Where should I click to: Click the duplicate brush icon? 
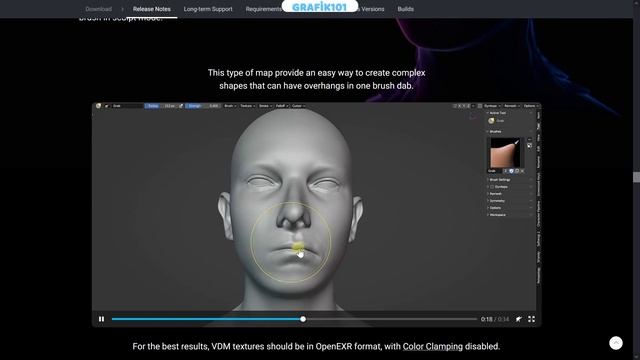click(x=517, y=171)
